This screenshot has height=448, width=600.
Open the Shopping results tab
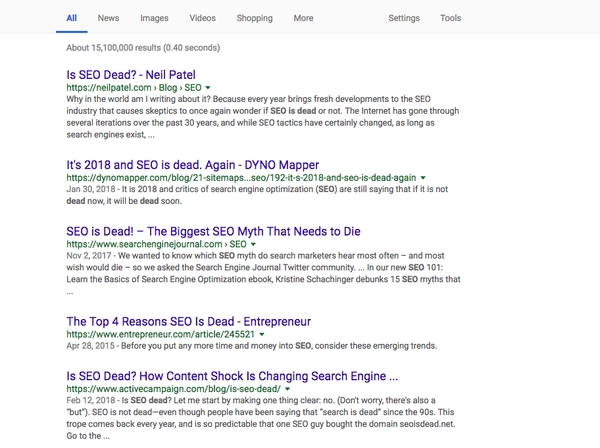pos(254,18)
